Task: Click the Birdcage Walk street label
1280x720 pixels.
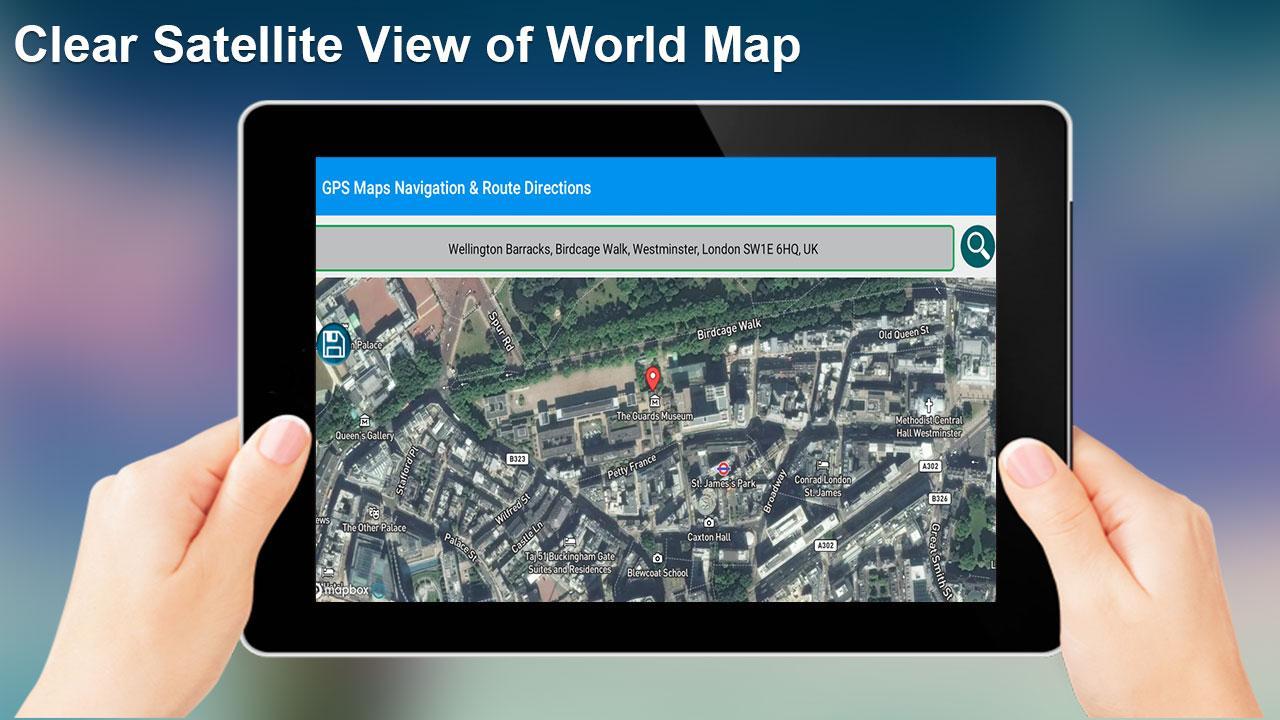Action: 729,329
